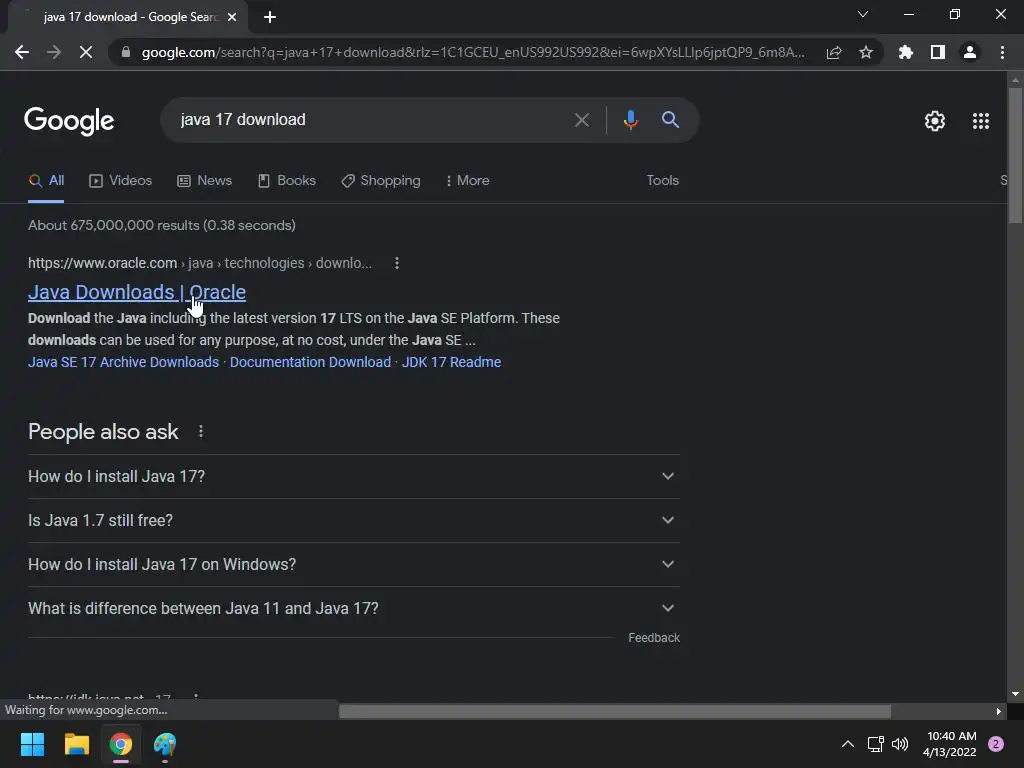Click Chrome icon in taskbar
1024x768 pixels.
pos(121,744)
